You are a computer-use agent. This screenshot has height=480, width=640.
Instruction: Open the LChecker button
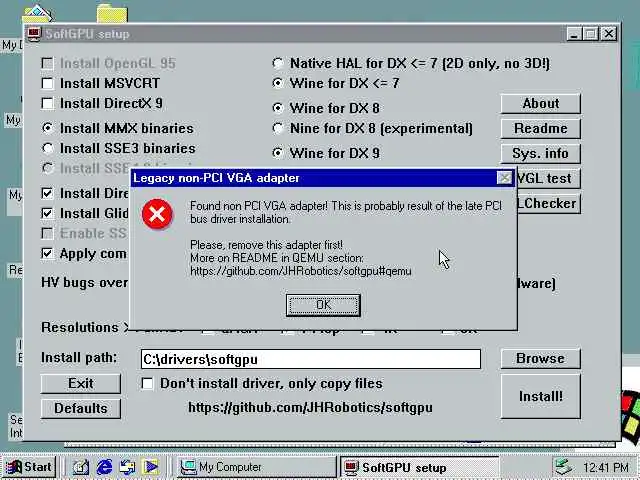tap(549, 203)
